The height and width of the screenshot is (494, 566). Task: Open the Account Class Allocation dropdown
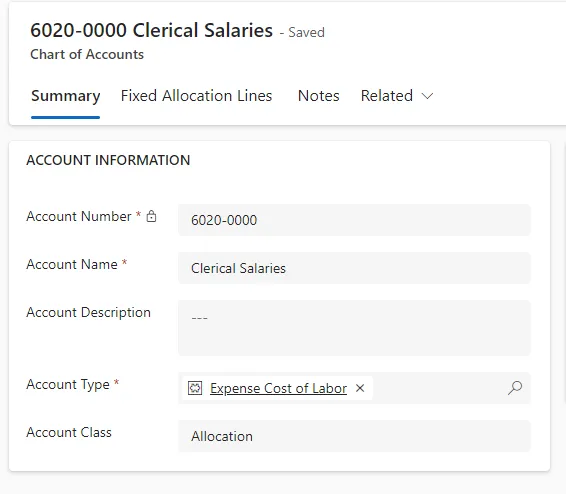[x=354, y=436]
